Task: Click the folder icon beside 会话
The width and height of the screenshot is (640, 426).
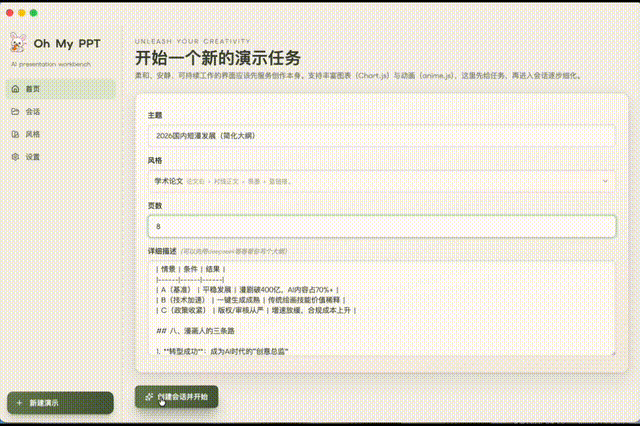Action: pos(16,111)
